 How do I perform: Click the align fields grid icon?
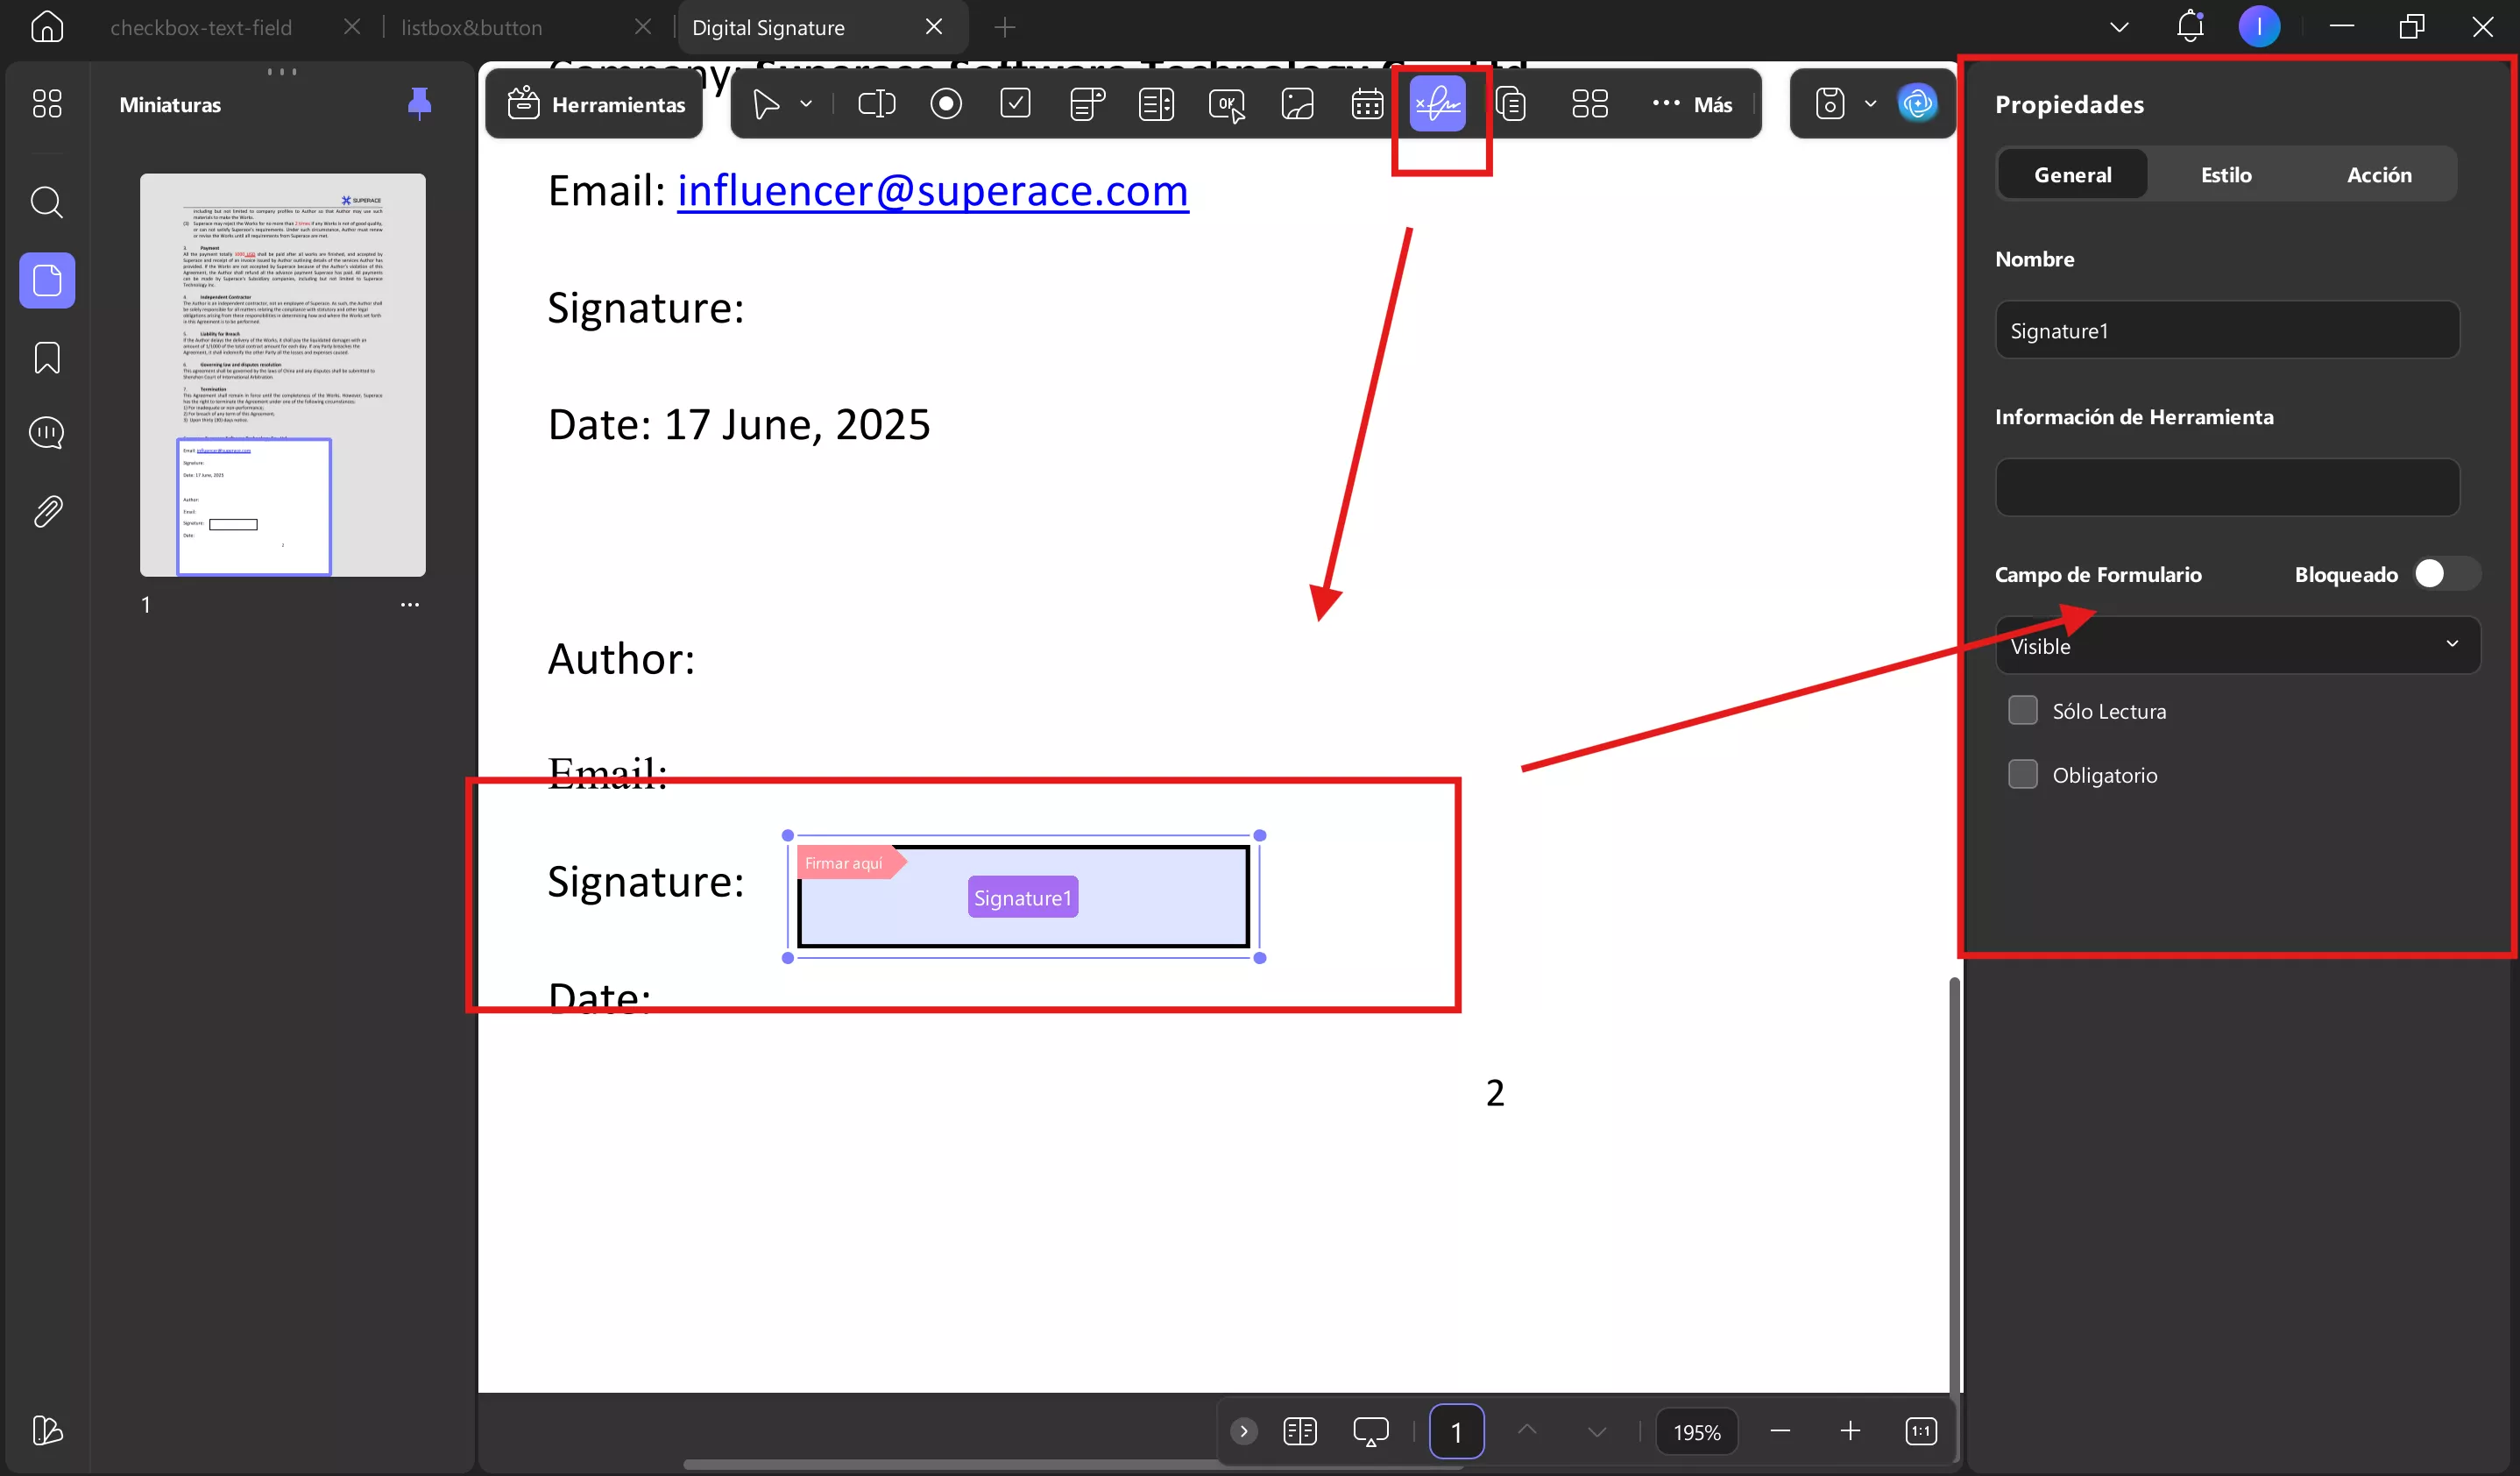1590,104
